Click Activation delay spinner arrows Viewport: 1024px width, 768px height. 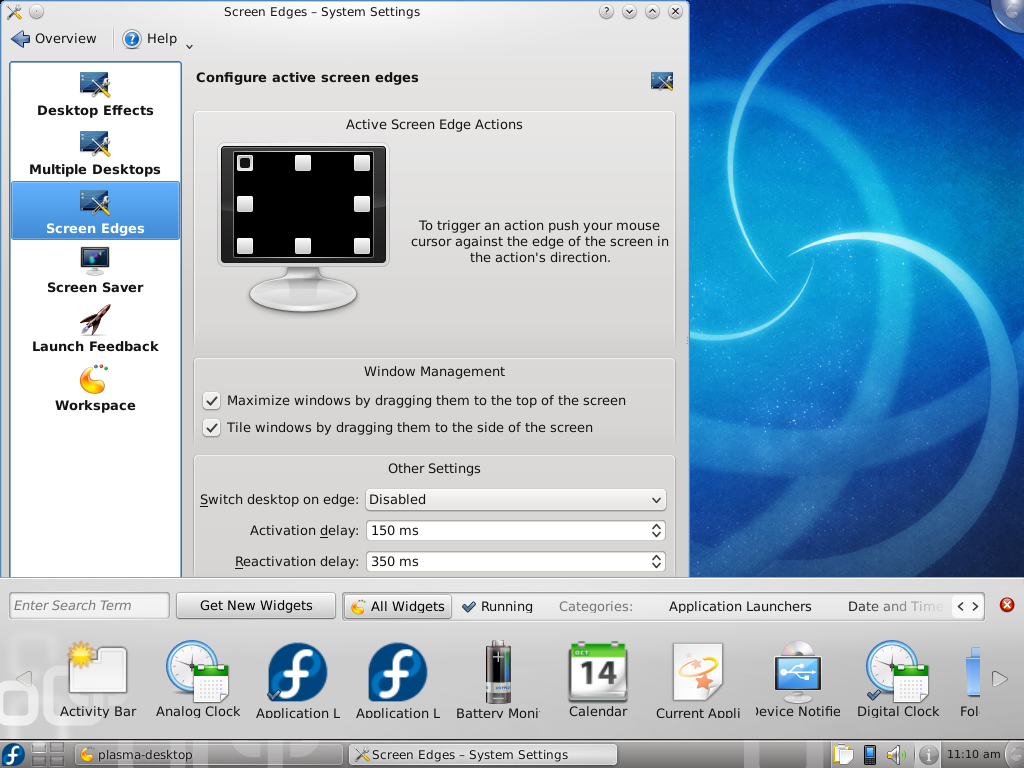656,530
